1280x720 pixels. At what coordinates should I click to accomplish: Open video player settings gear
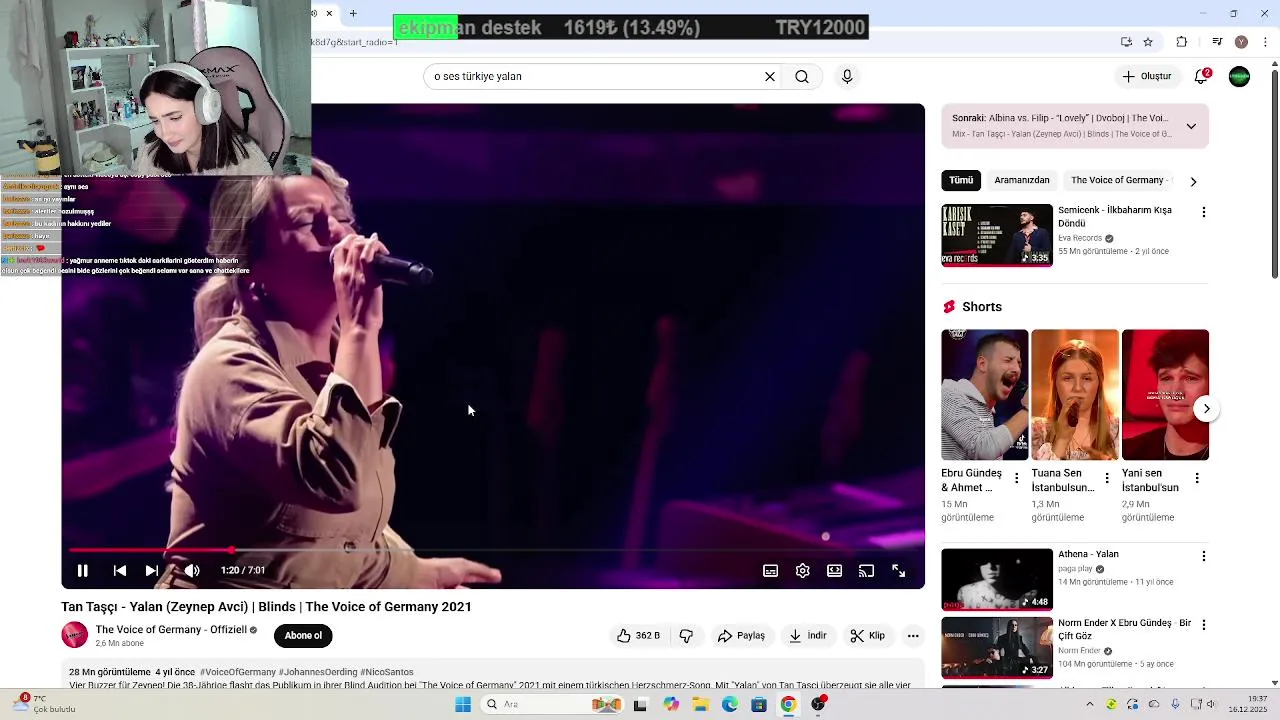802,570
